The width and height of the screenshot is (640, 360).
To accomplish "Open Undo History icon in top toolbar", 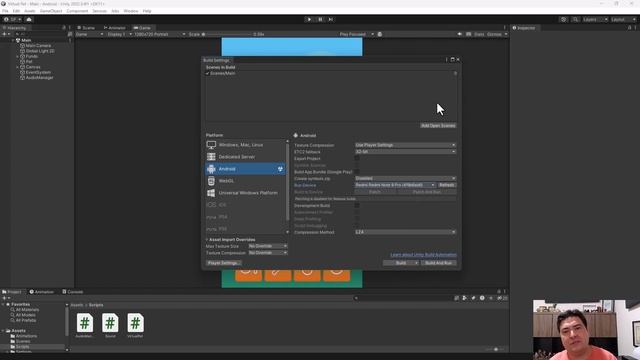I will [x=564, y=19].
